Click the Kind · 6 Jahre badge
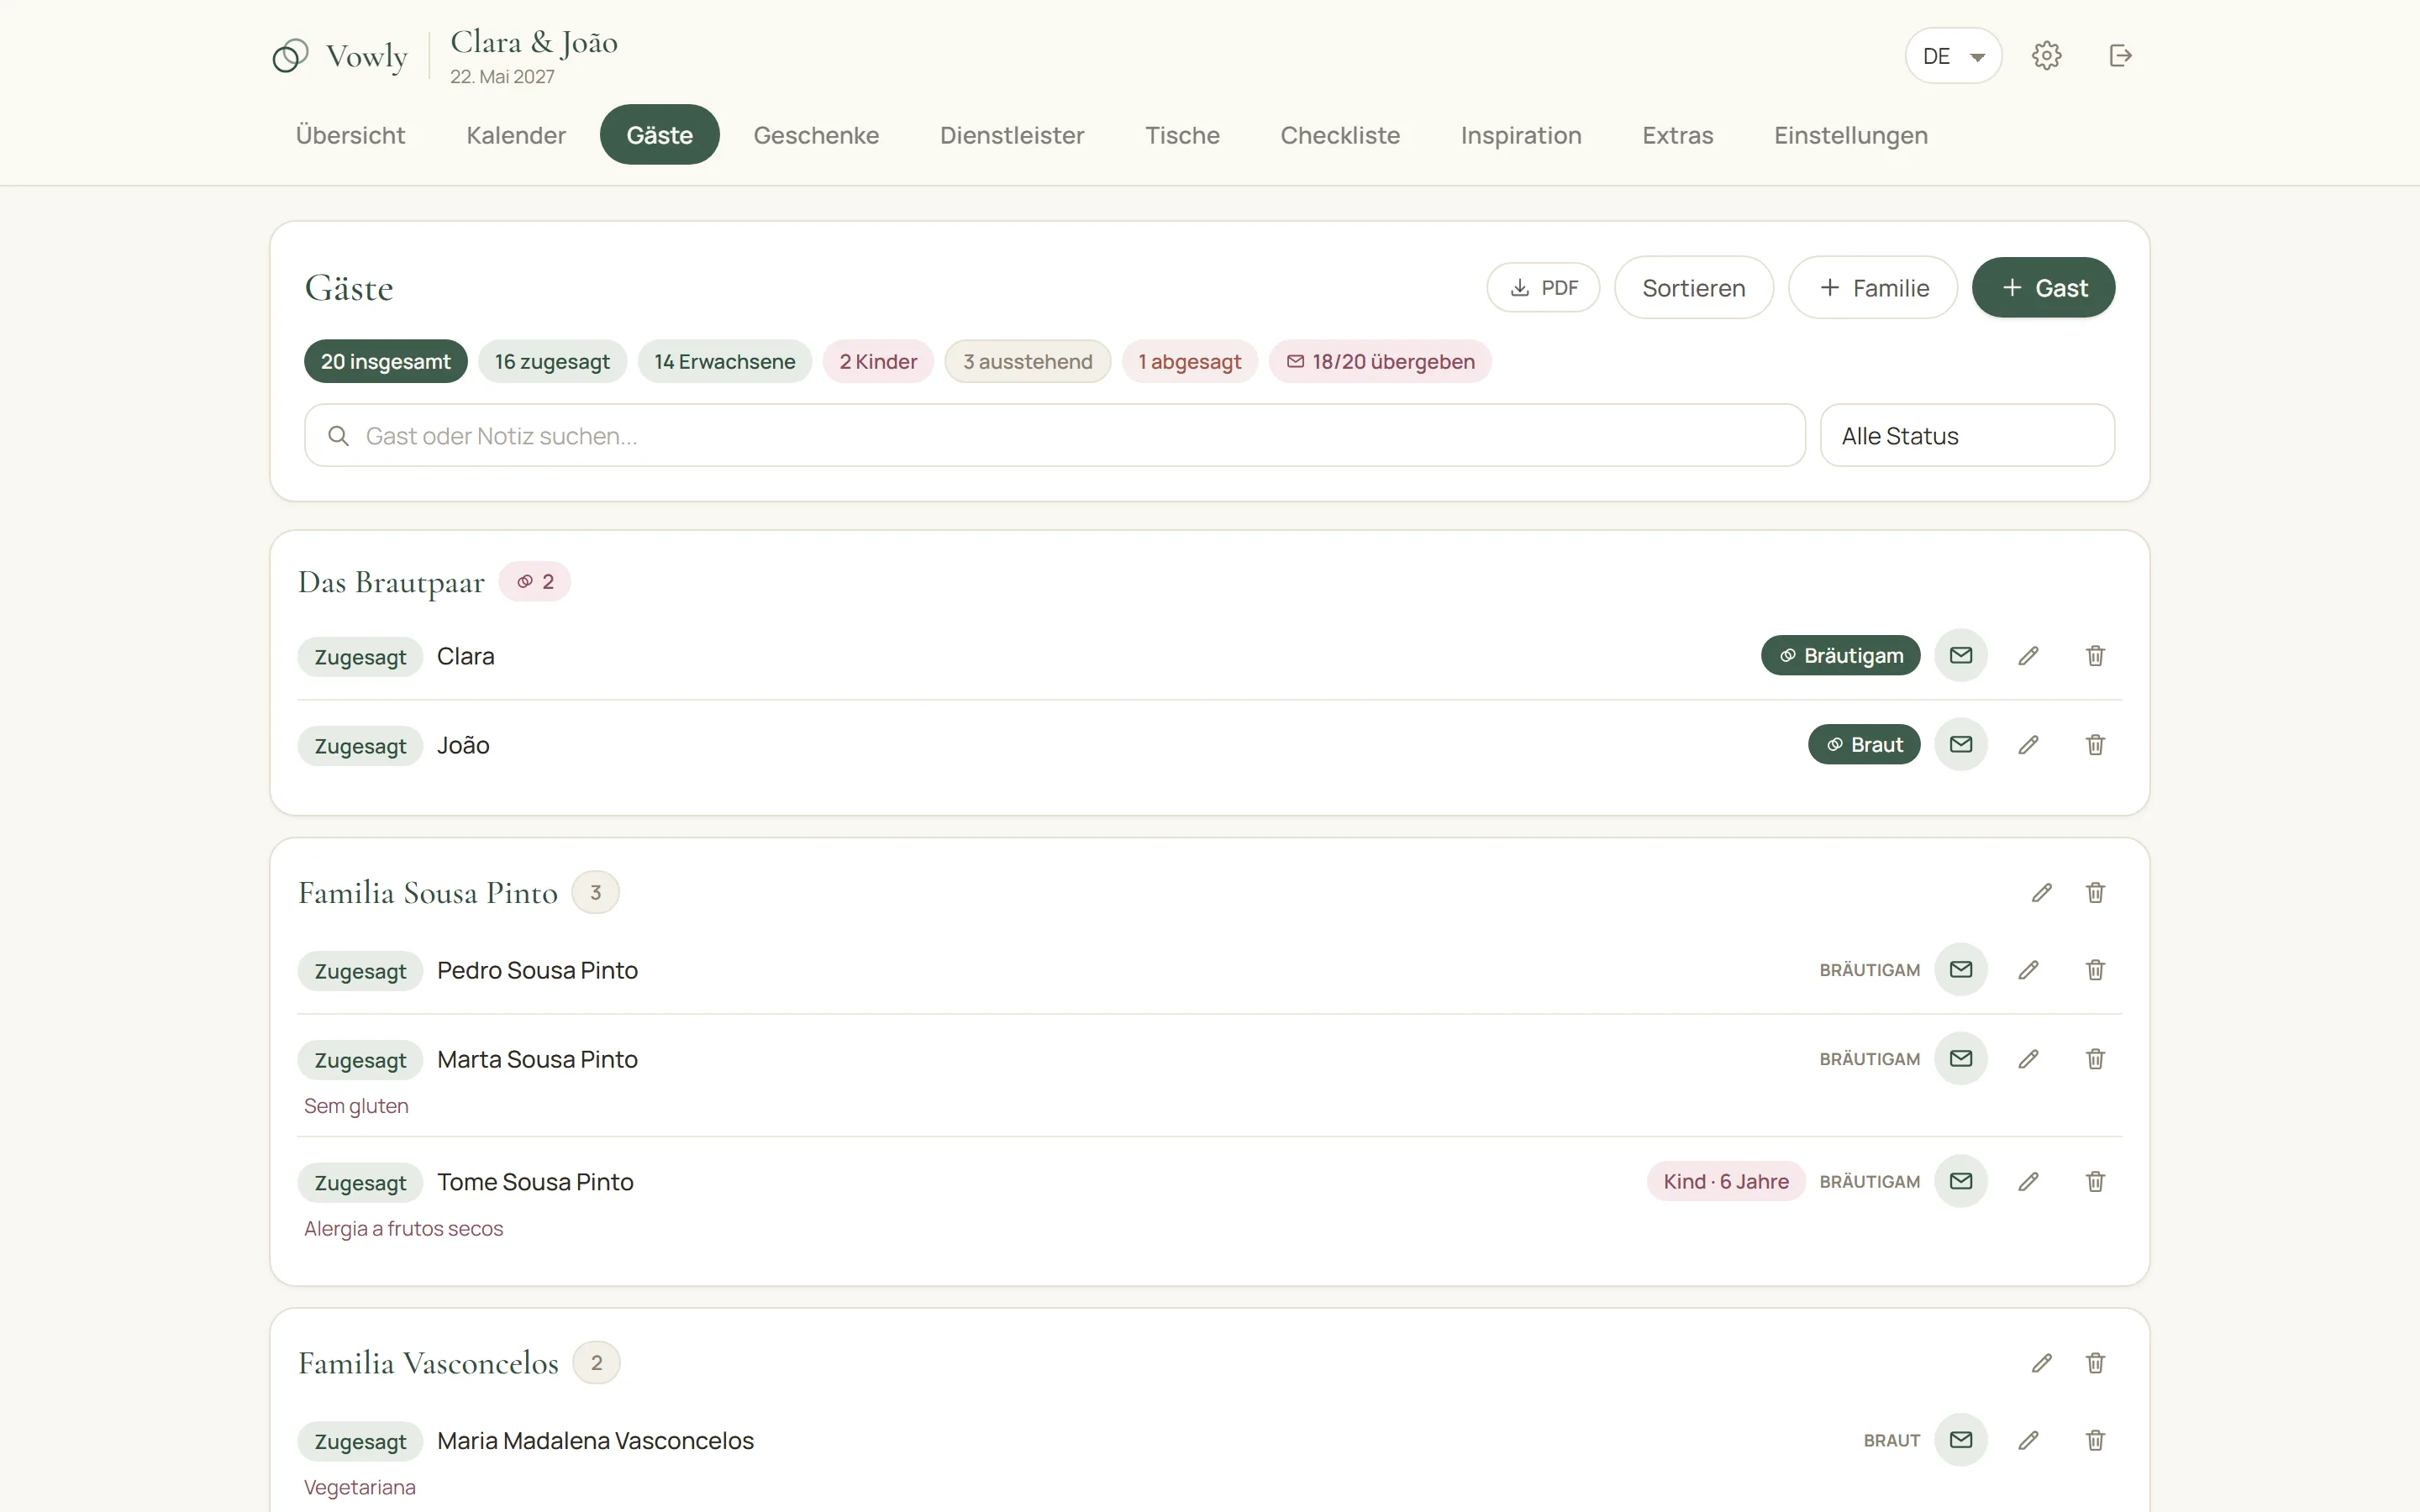 [1726, 1182]
